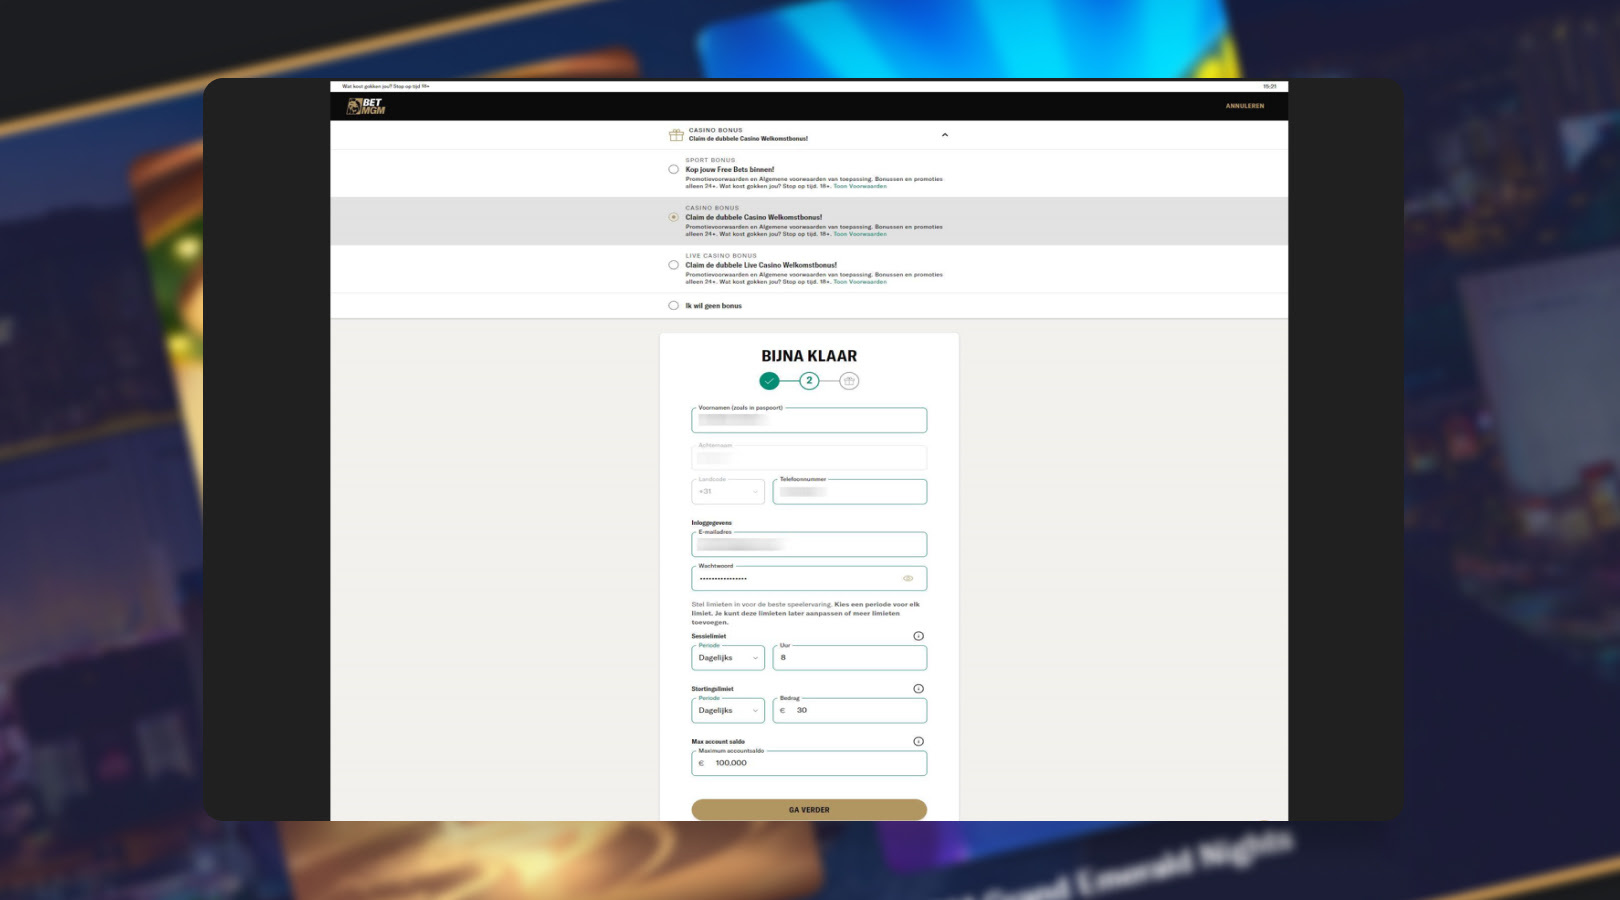This screenshot has width=1620, height=900.
Task: Click step 2 circle in progress indicator
Action: pos(809,381)
